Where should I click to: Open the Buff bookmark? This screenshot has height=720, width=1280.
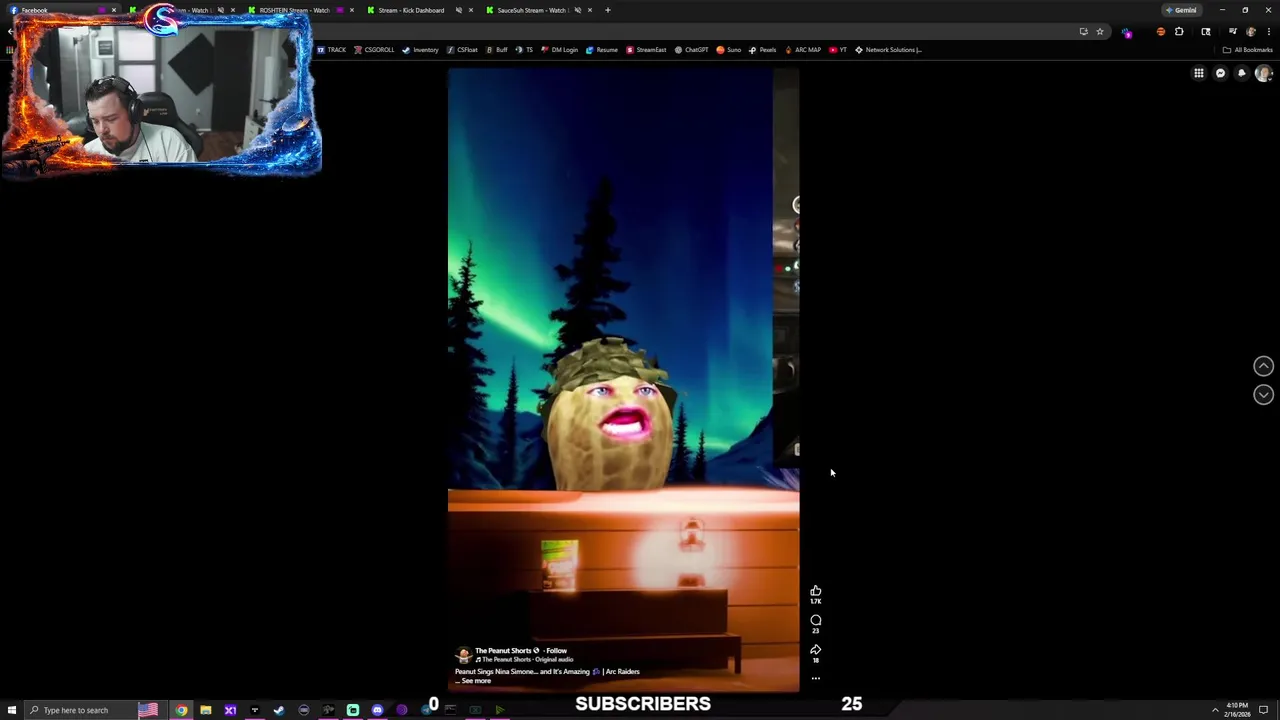point(497,50)
